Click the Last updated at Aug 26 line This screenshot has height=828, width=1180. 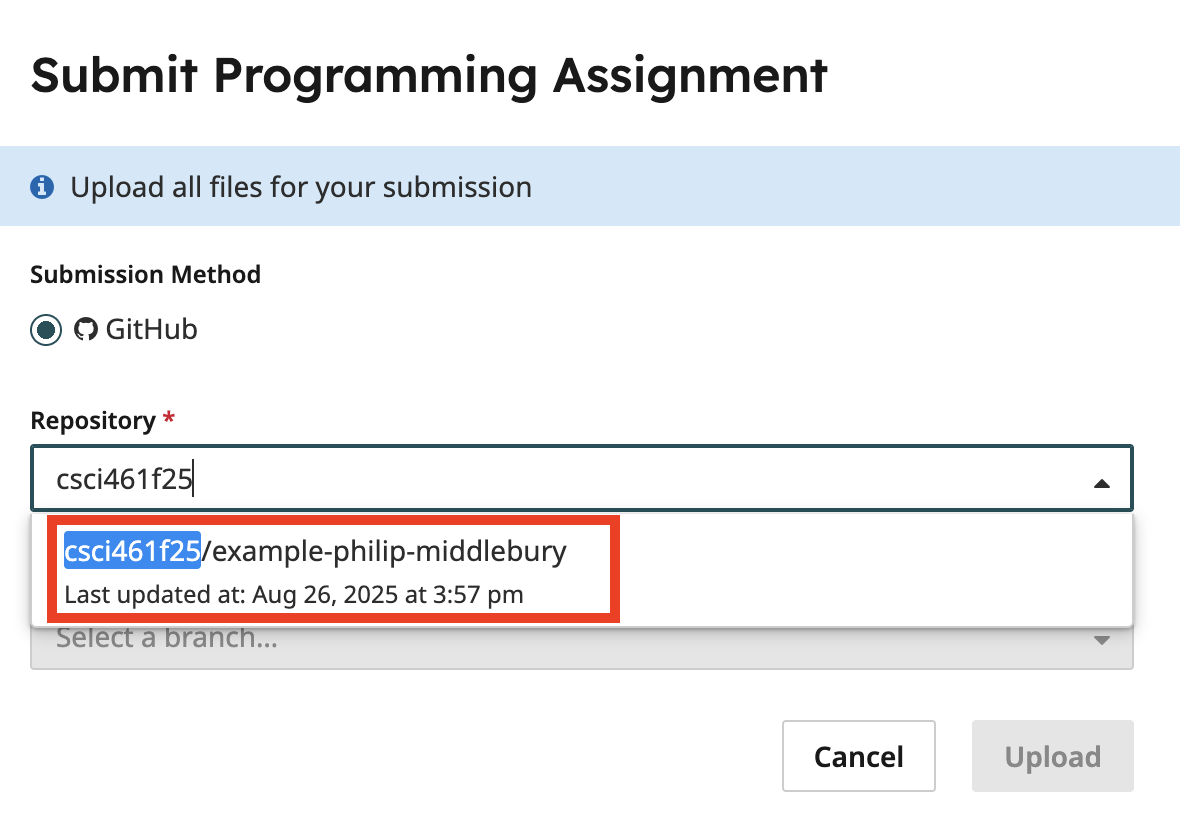(293, 595)
